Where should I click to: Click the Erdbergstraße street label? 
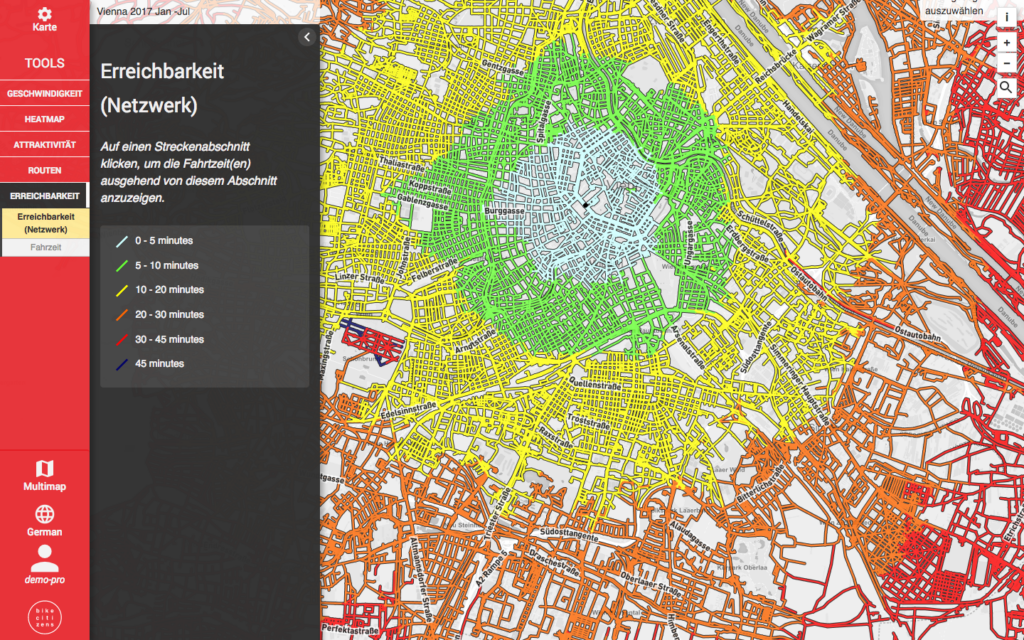[746, 243]
